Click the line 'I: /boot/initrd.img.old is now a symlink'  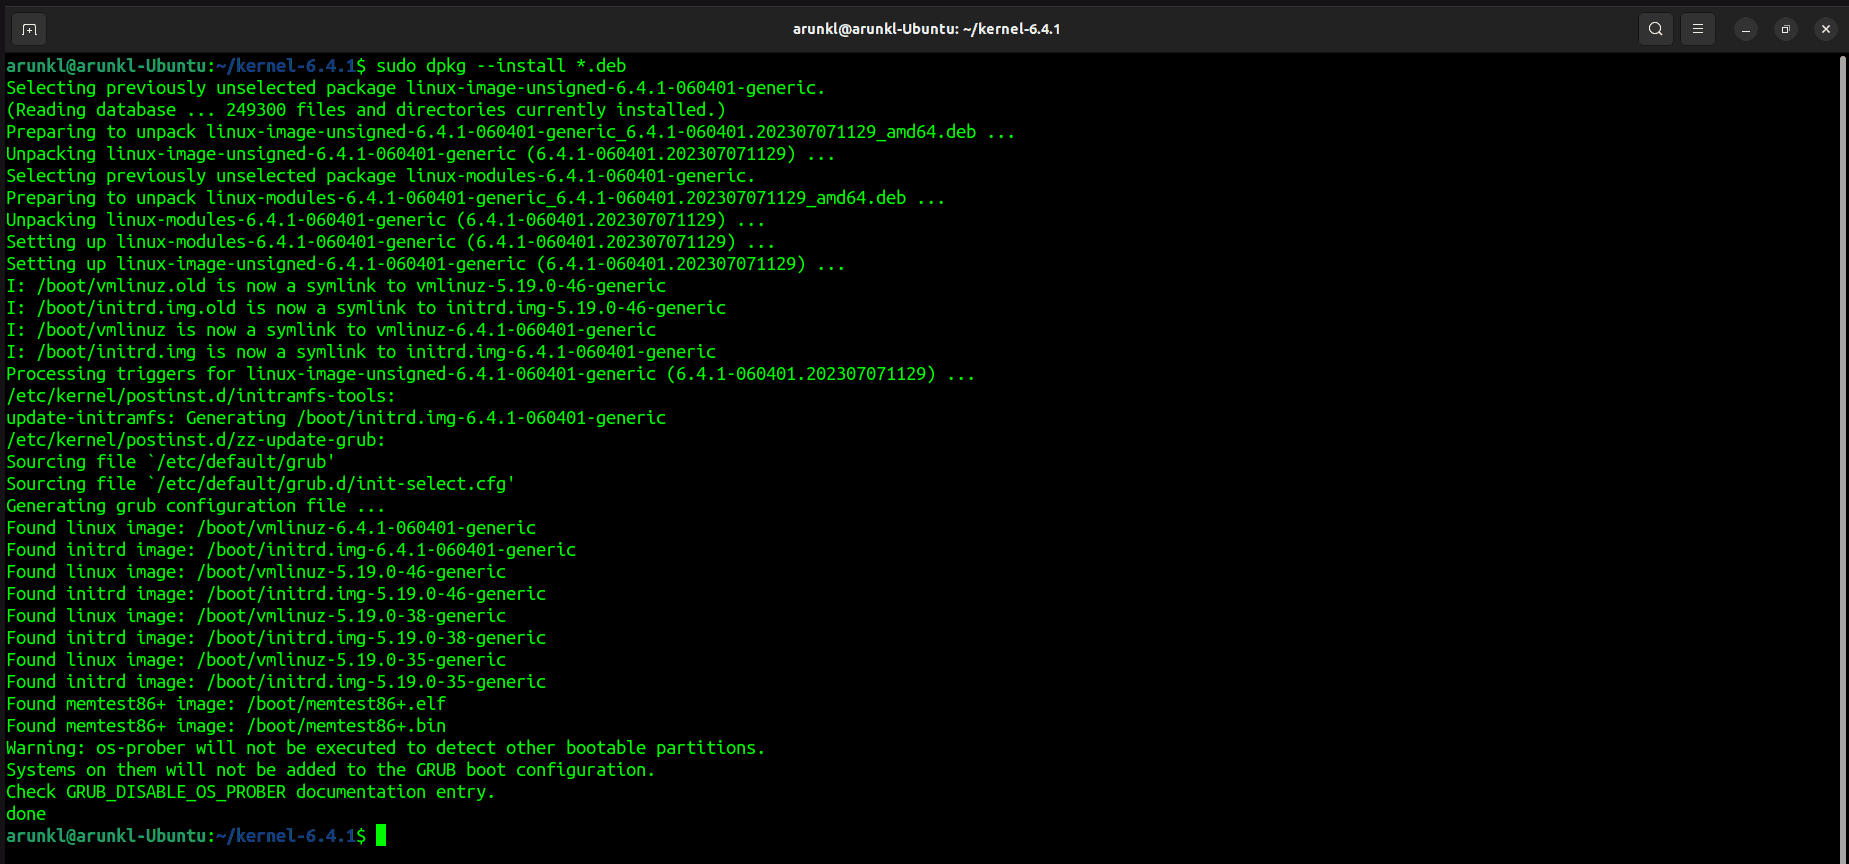pyautogui.click(x=366, y=308)
